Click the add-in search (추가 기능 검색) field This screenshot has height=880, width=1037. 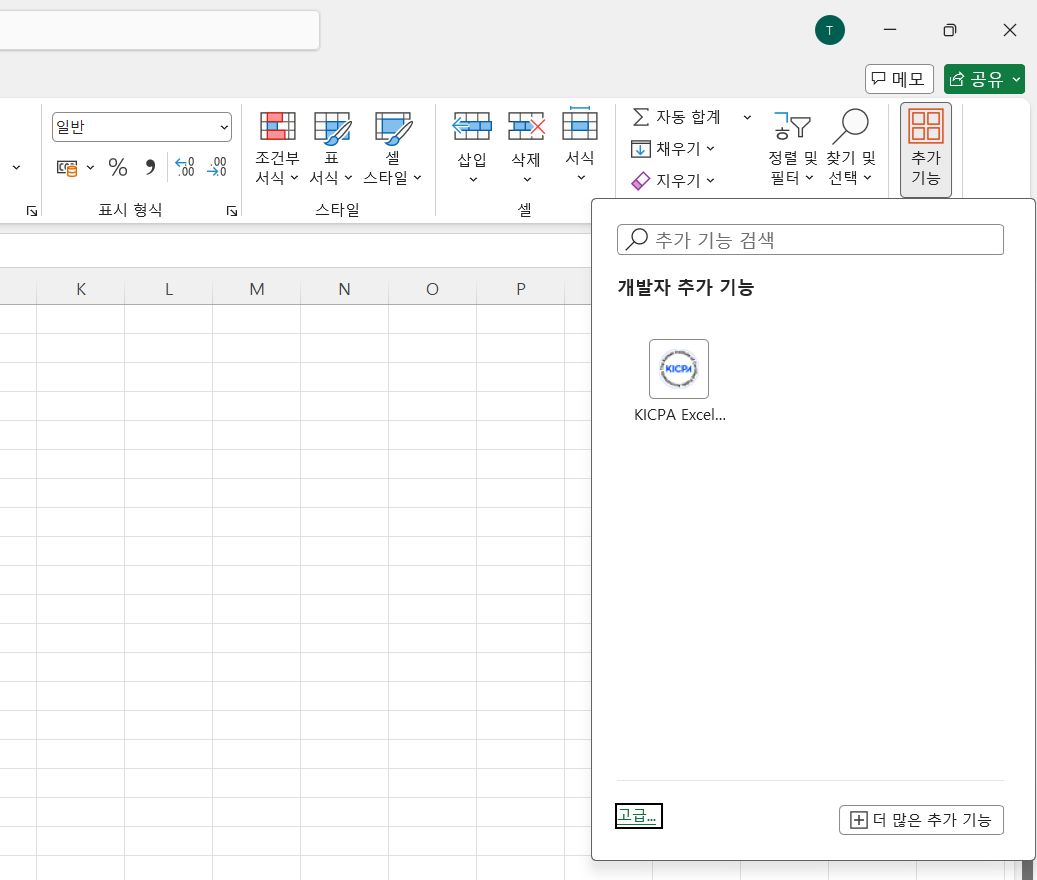click(810, 239)
